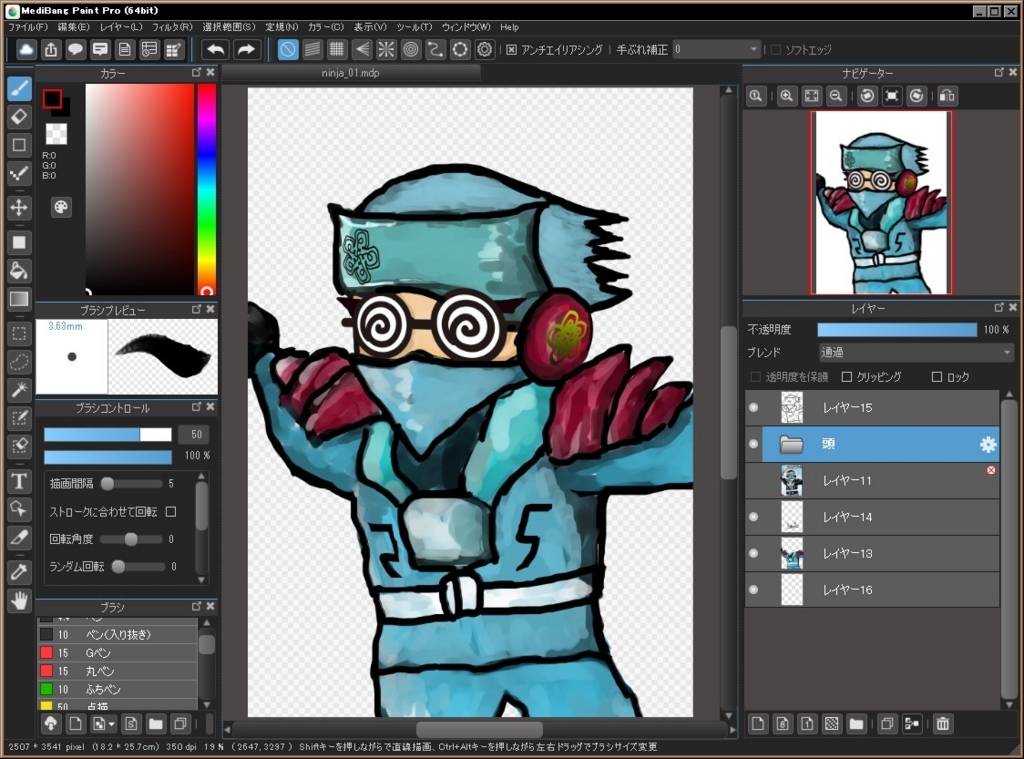This screenshot has width=1024, height=759.
Task: Select レイヤー11 in layer list
Action: coord(872,481)
